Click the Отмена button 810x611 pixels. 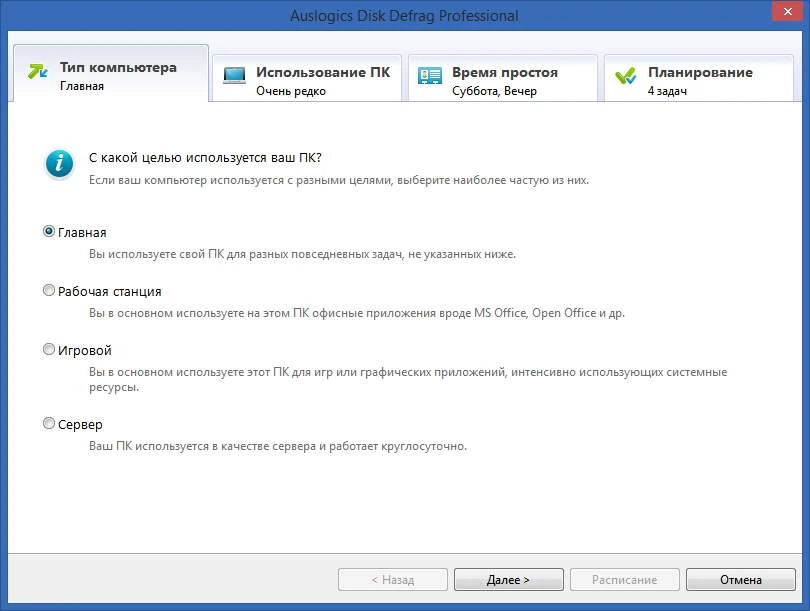[x=740, y=579]
